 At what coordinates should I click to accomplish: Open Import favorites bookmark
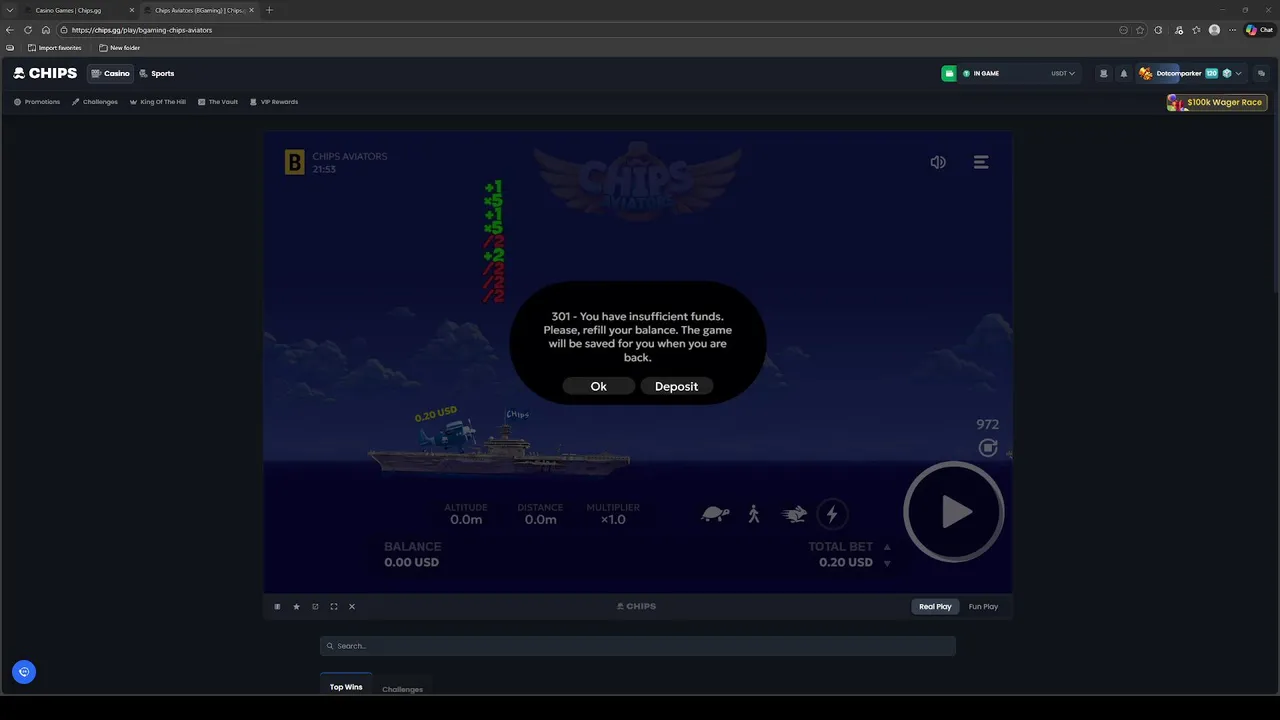pos(55,48)
